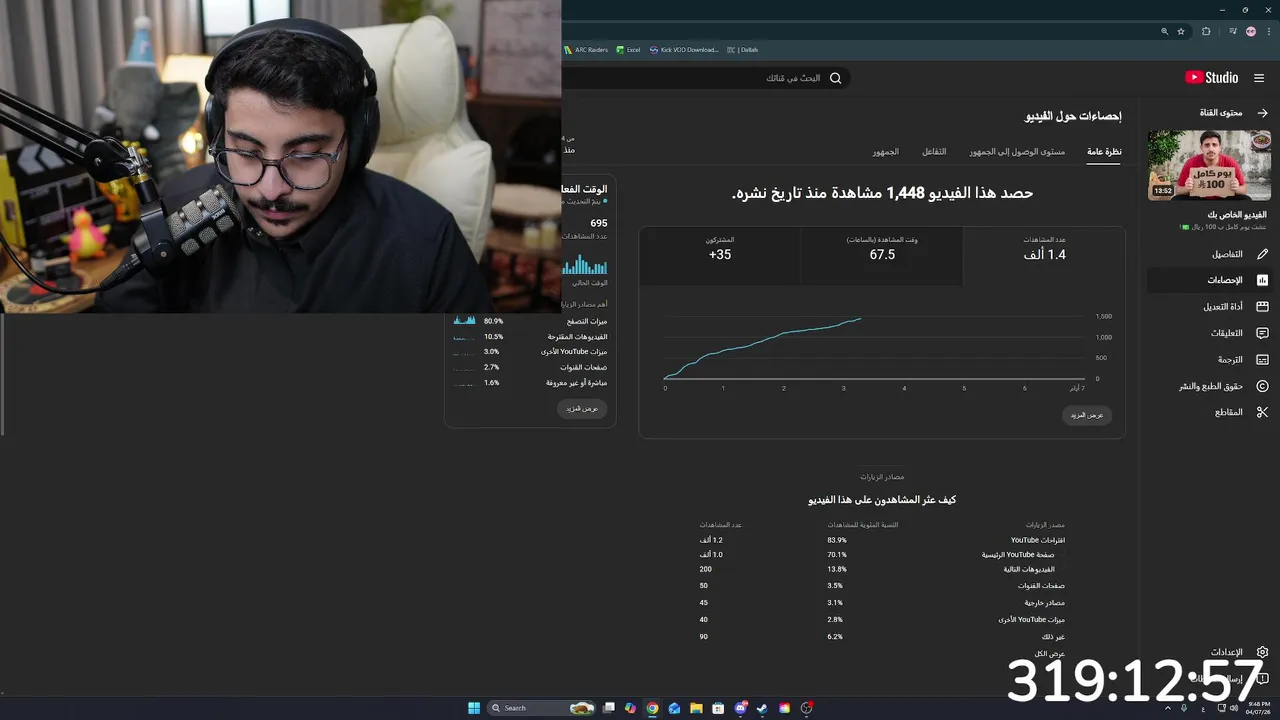
Task: Select the watch time card 67.5
Action: click(x=882, y=255)
